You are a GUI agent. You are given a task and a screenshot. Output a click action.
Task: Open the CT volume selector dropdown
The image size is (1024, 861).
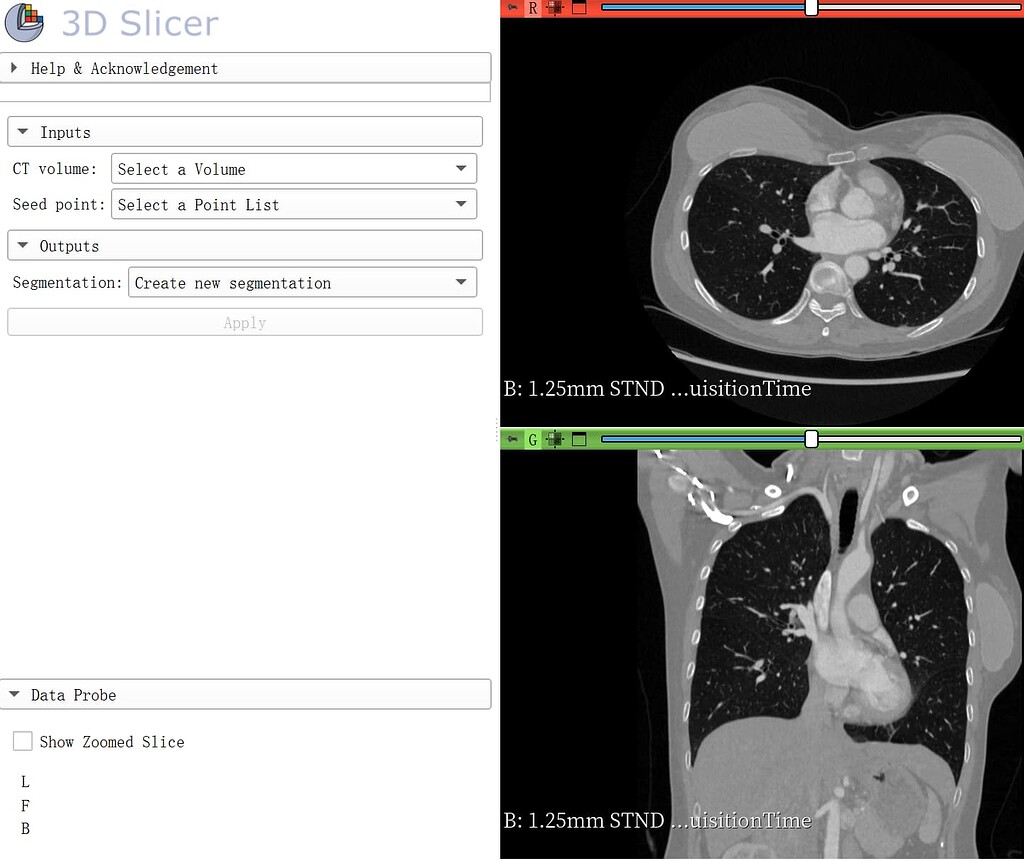(293, 168)
